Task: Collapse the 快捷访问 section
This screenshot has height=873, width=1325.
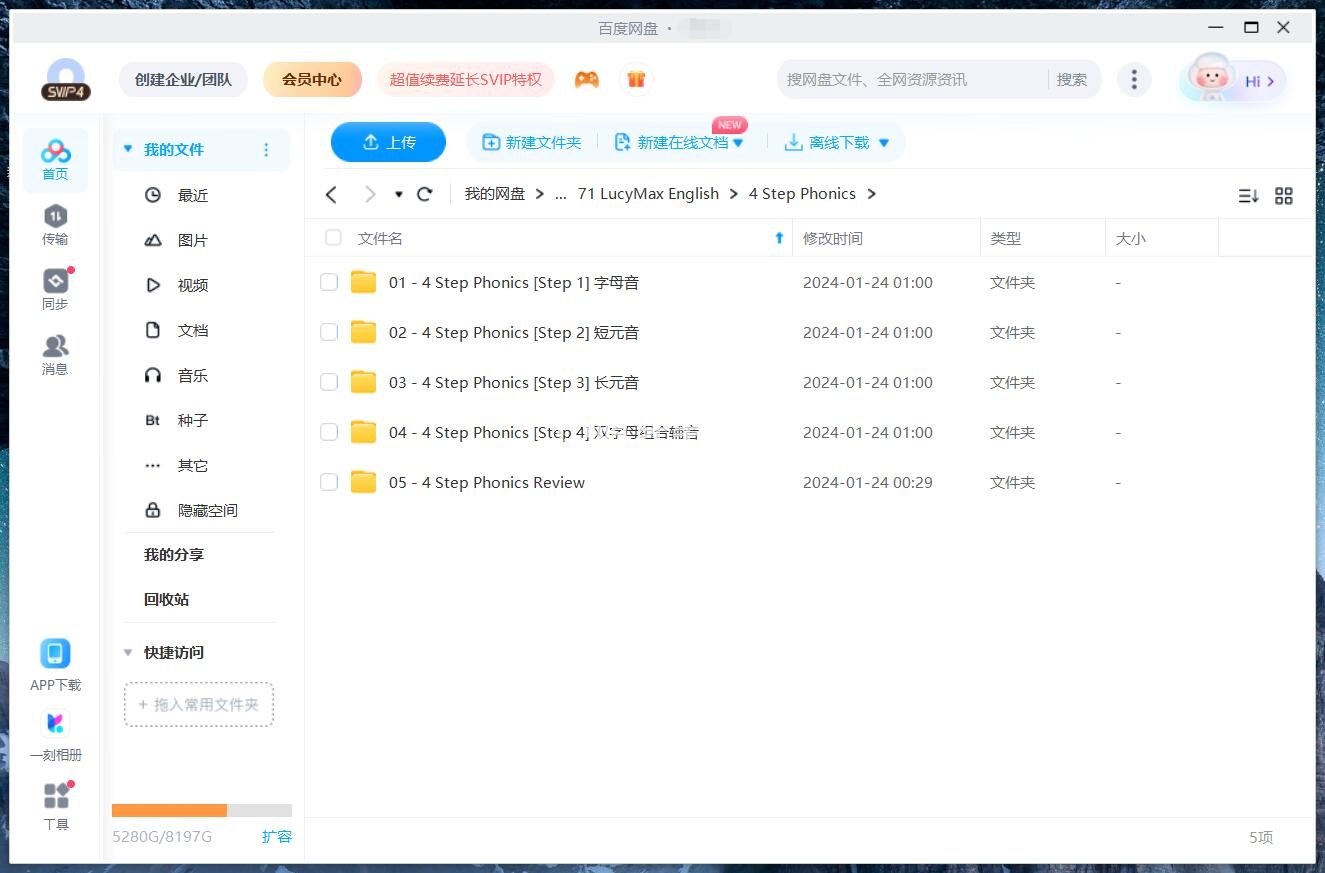Action: coord(128,652)
